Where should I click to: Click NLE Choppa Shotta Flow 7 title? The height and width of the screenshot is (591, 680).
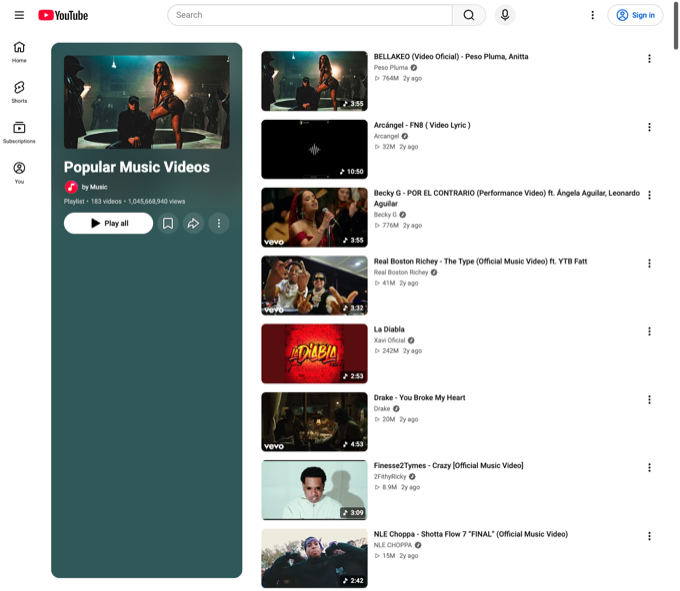pyautogui.click(x=471, y=534)
